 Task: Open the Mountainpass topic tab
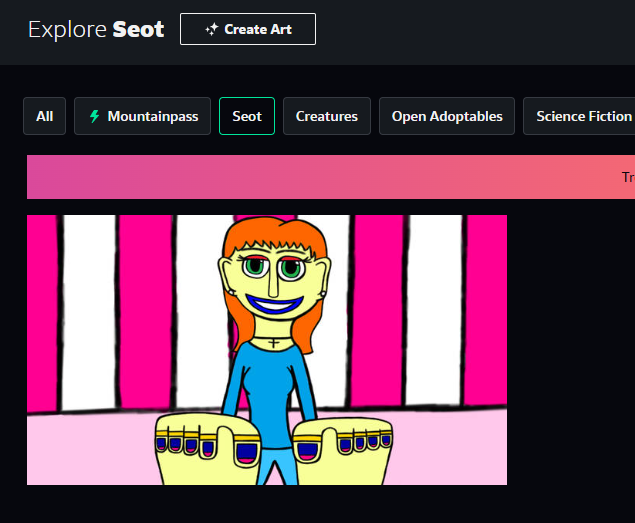pyautogui.click(x=143, y=116)
